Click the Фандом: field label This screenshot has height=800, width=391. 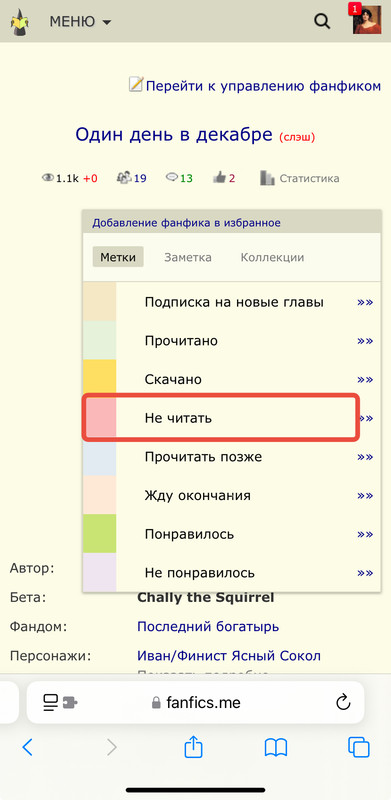pos(38,627)
